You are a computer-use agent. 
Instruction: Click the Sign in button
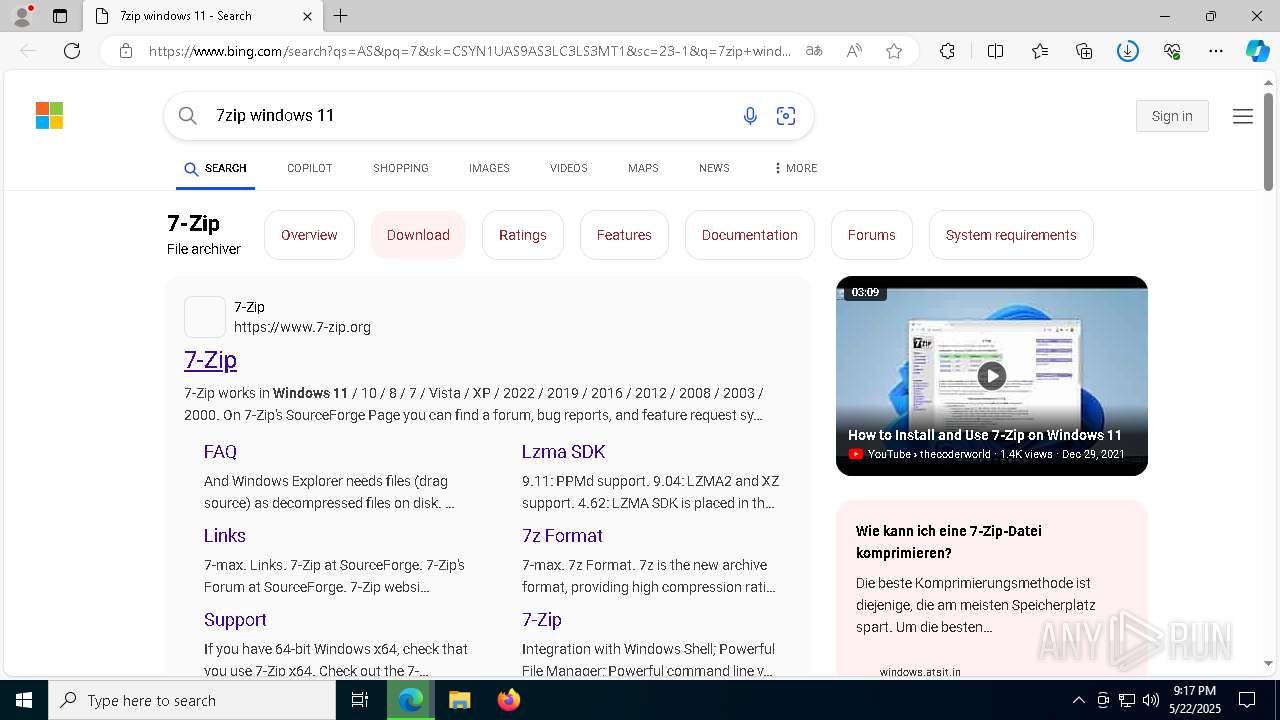(1172, 116)
